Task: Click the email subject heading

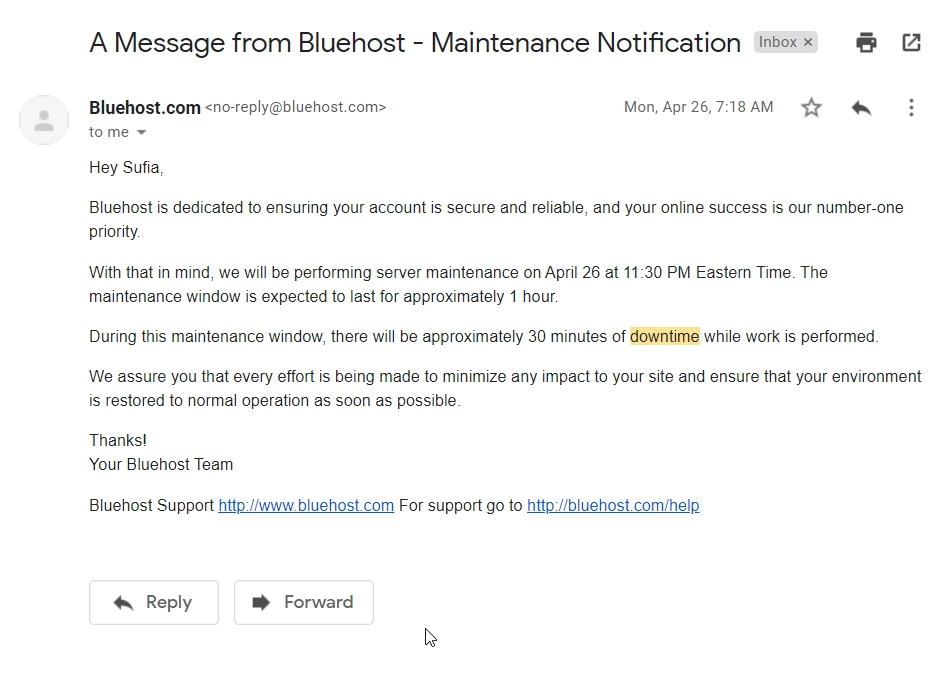Action: [415, 43]
